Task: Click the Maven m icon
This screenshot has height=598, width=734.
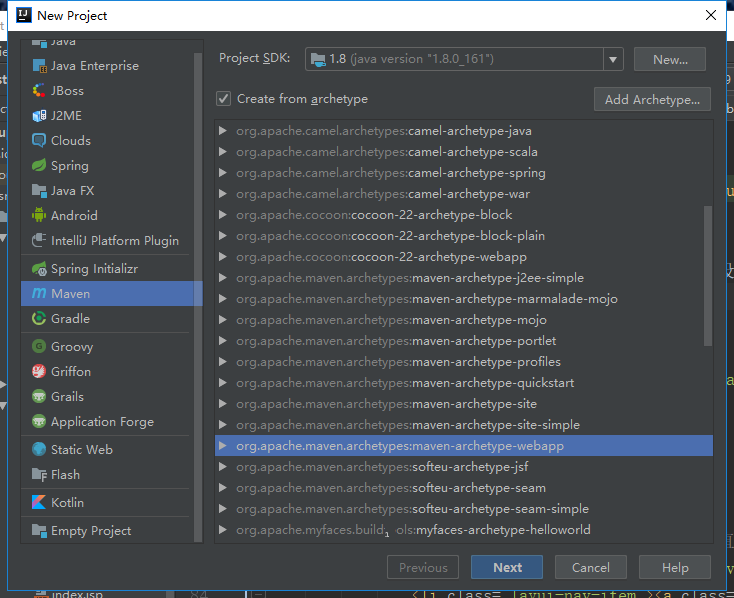Action: tap(39, 294)
